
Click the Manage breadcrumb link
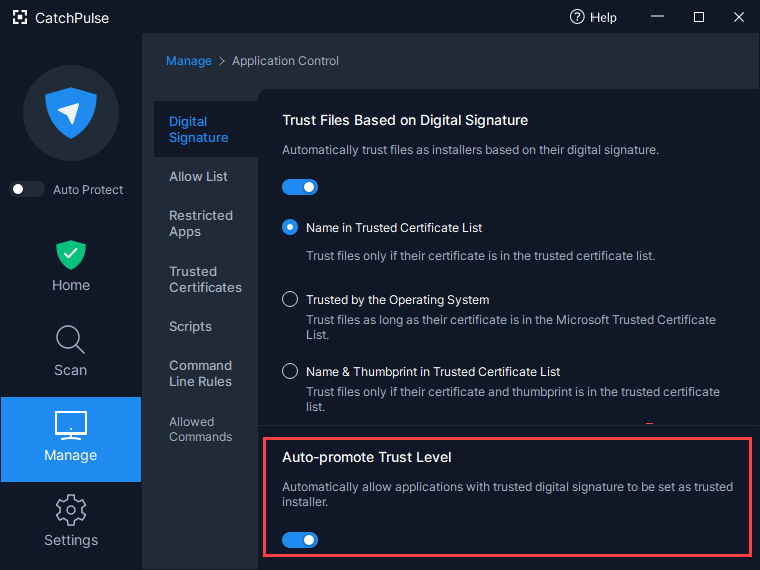click(189, 61)
